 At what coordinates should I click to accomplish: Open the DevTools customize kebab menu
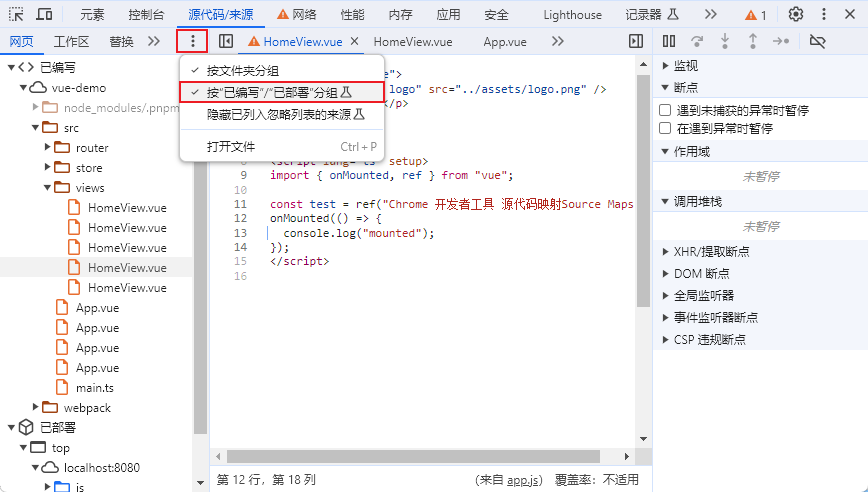point(824,14)
